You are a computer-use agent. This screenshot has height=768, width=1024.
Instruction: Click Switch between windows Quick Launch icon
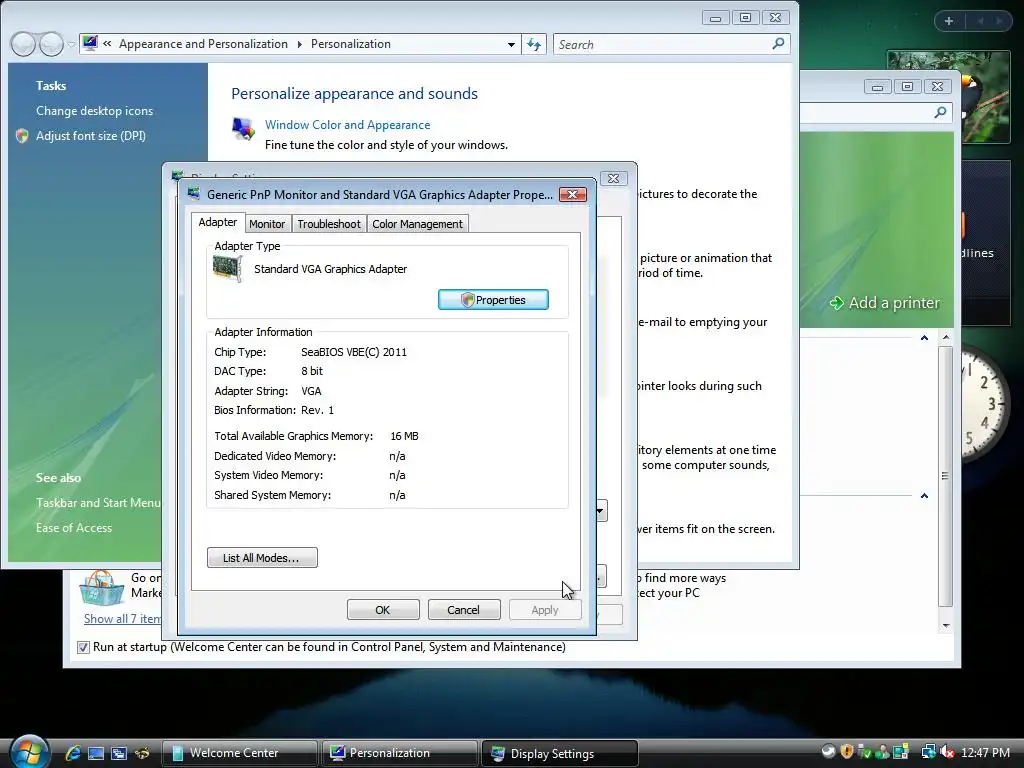[x=119, y=753]
